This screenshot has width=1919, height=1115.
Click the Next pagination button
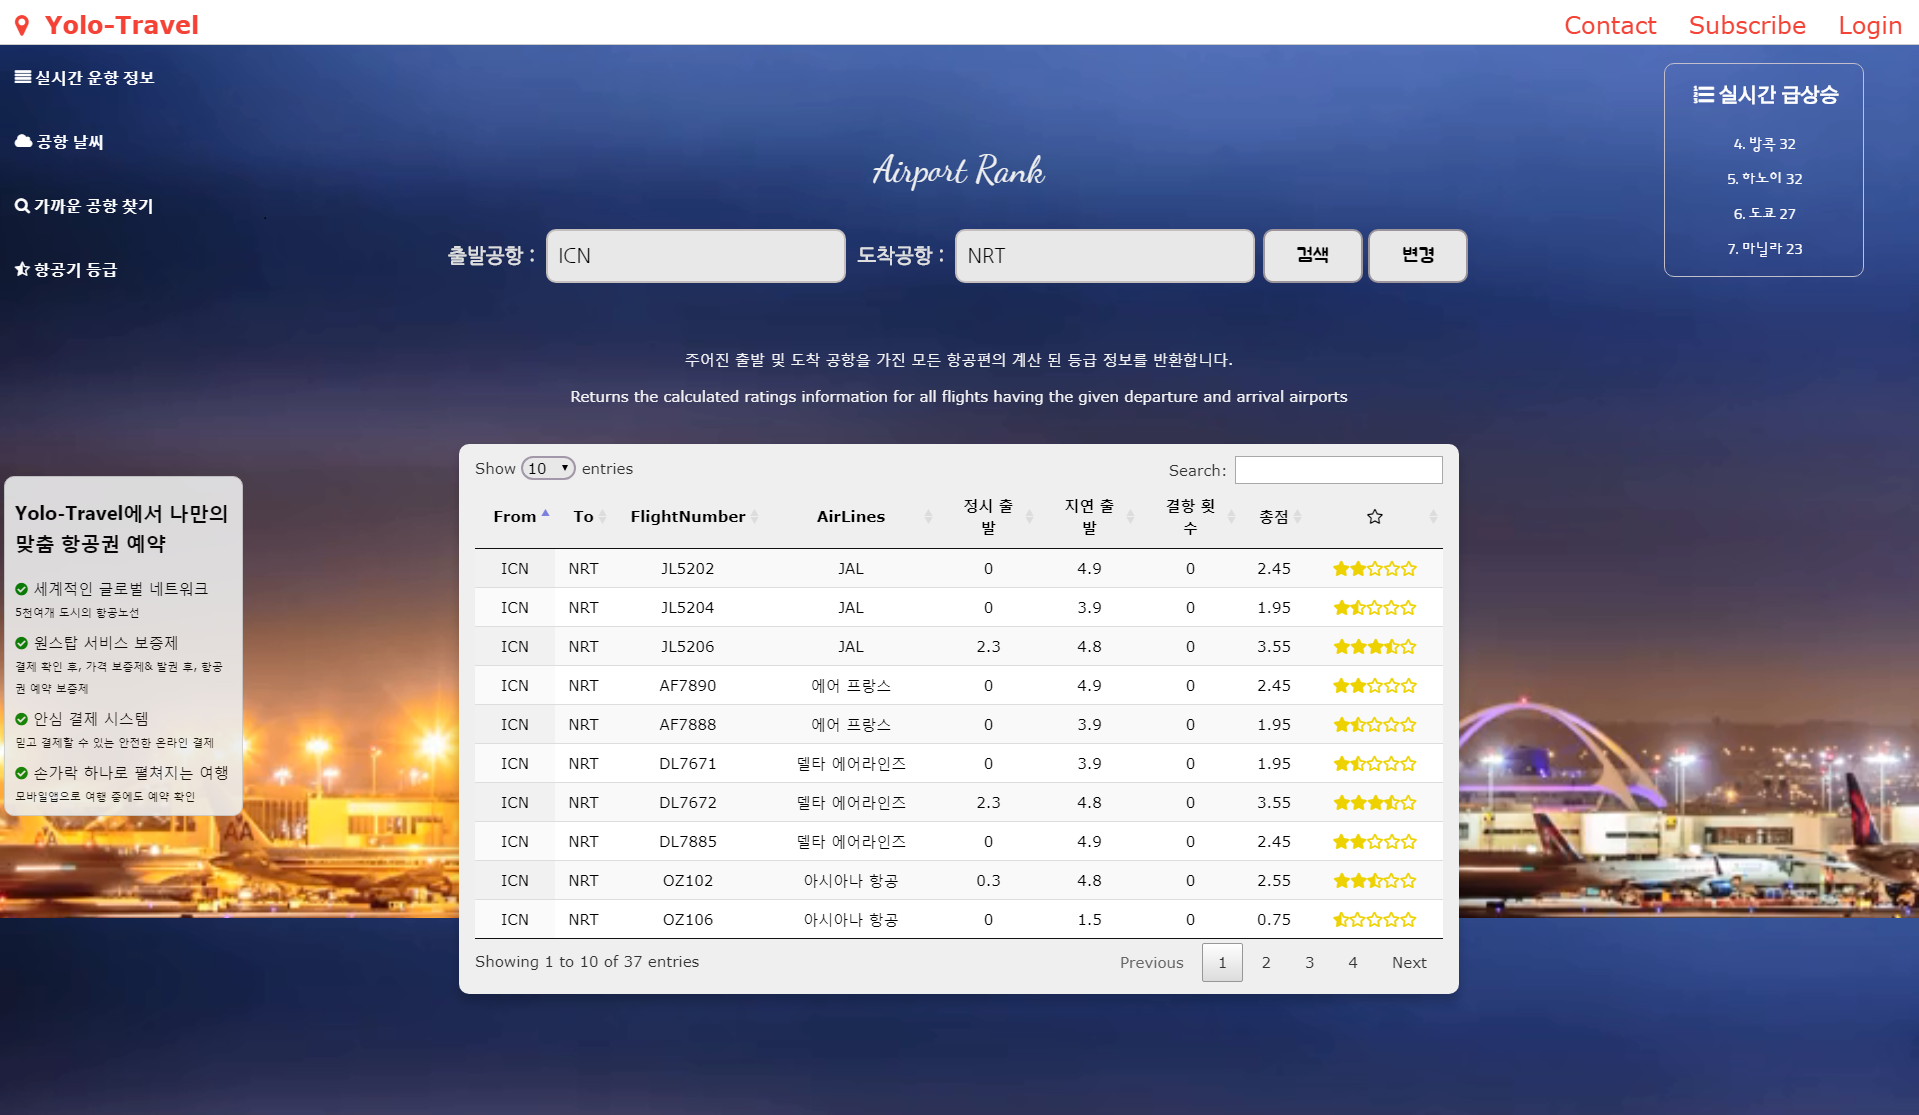point(1409,963)
